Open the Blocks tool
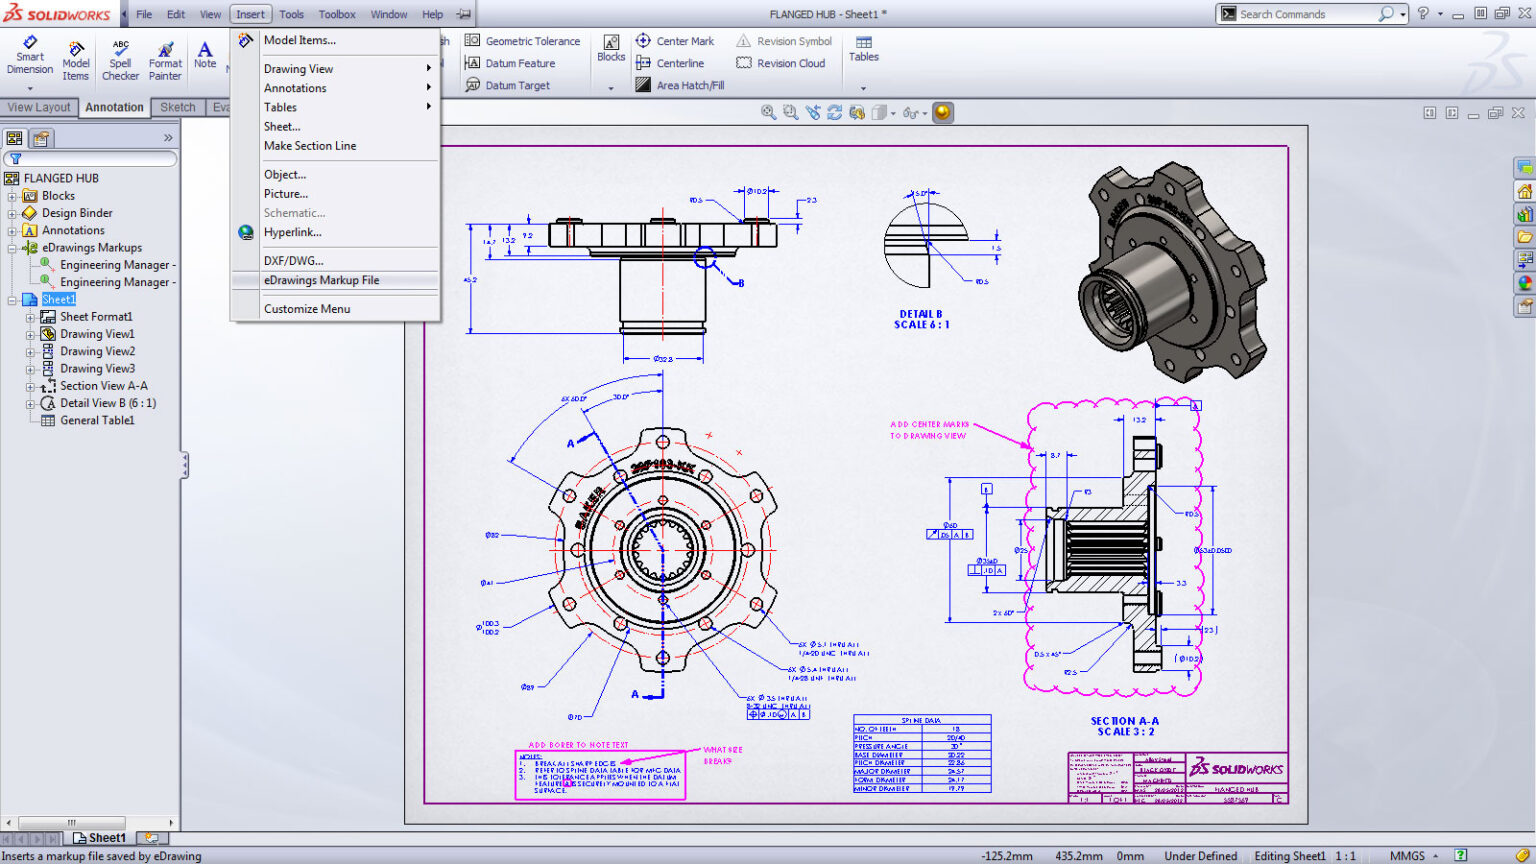The image size is (1536, 864). 610,50
